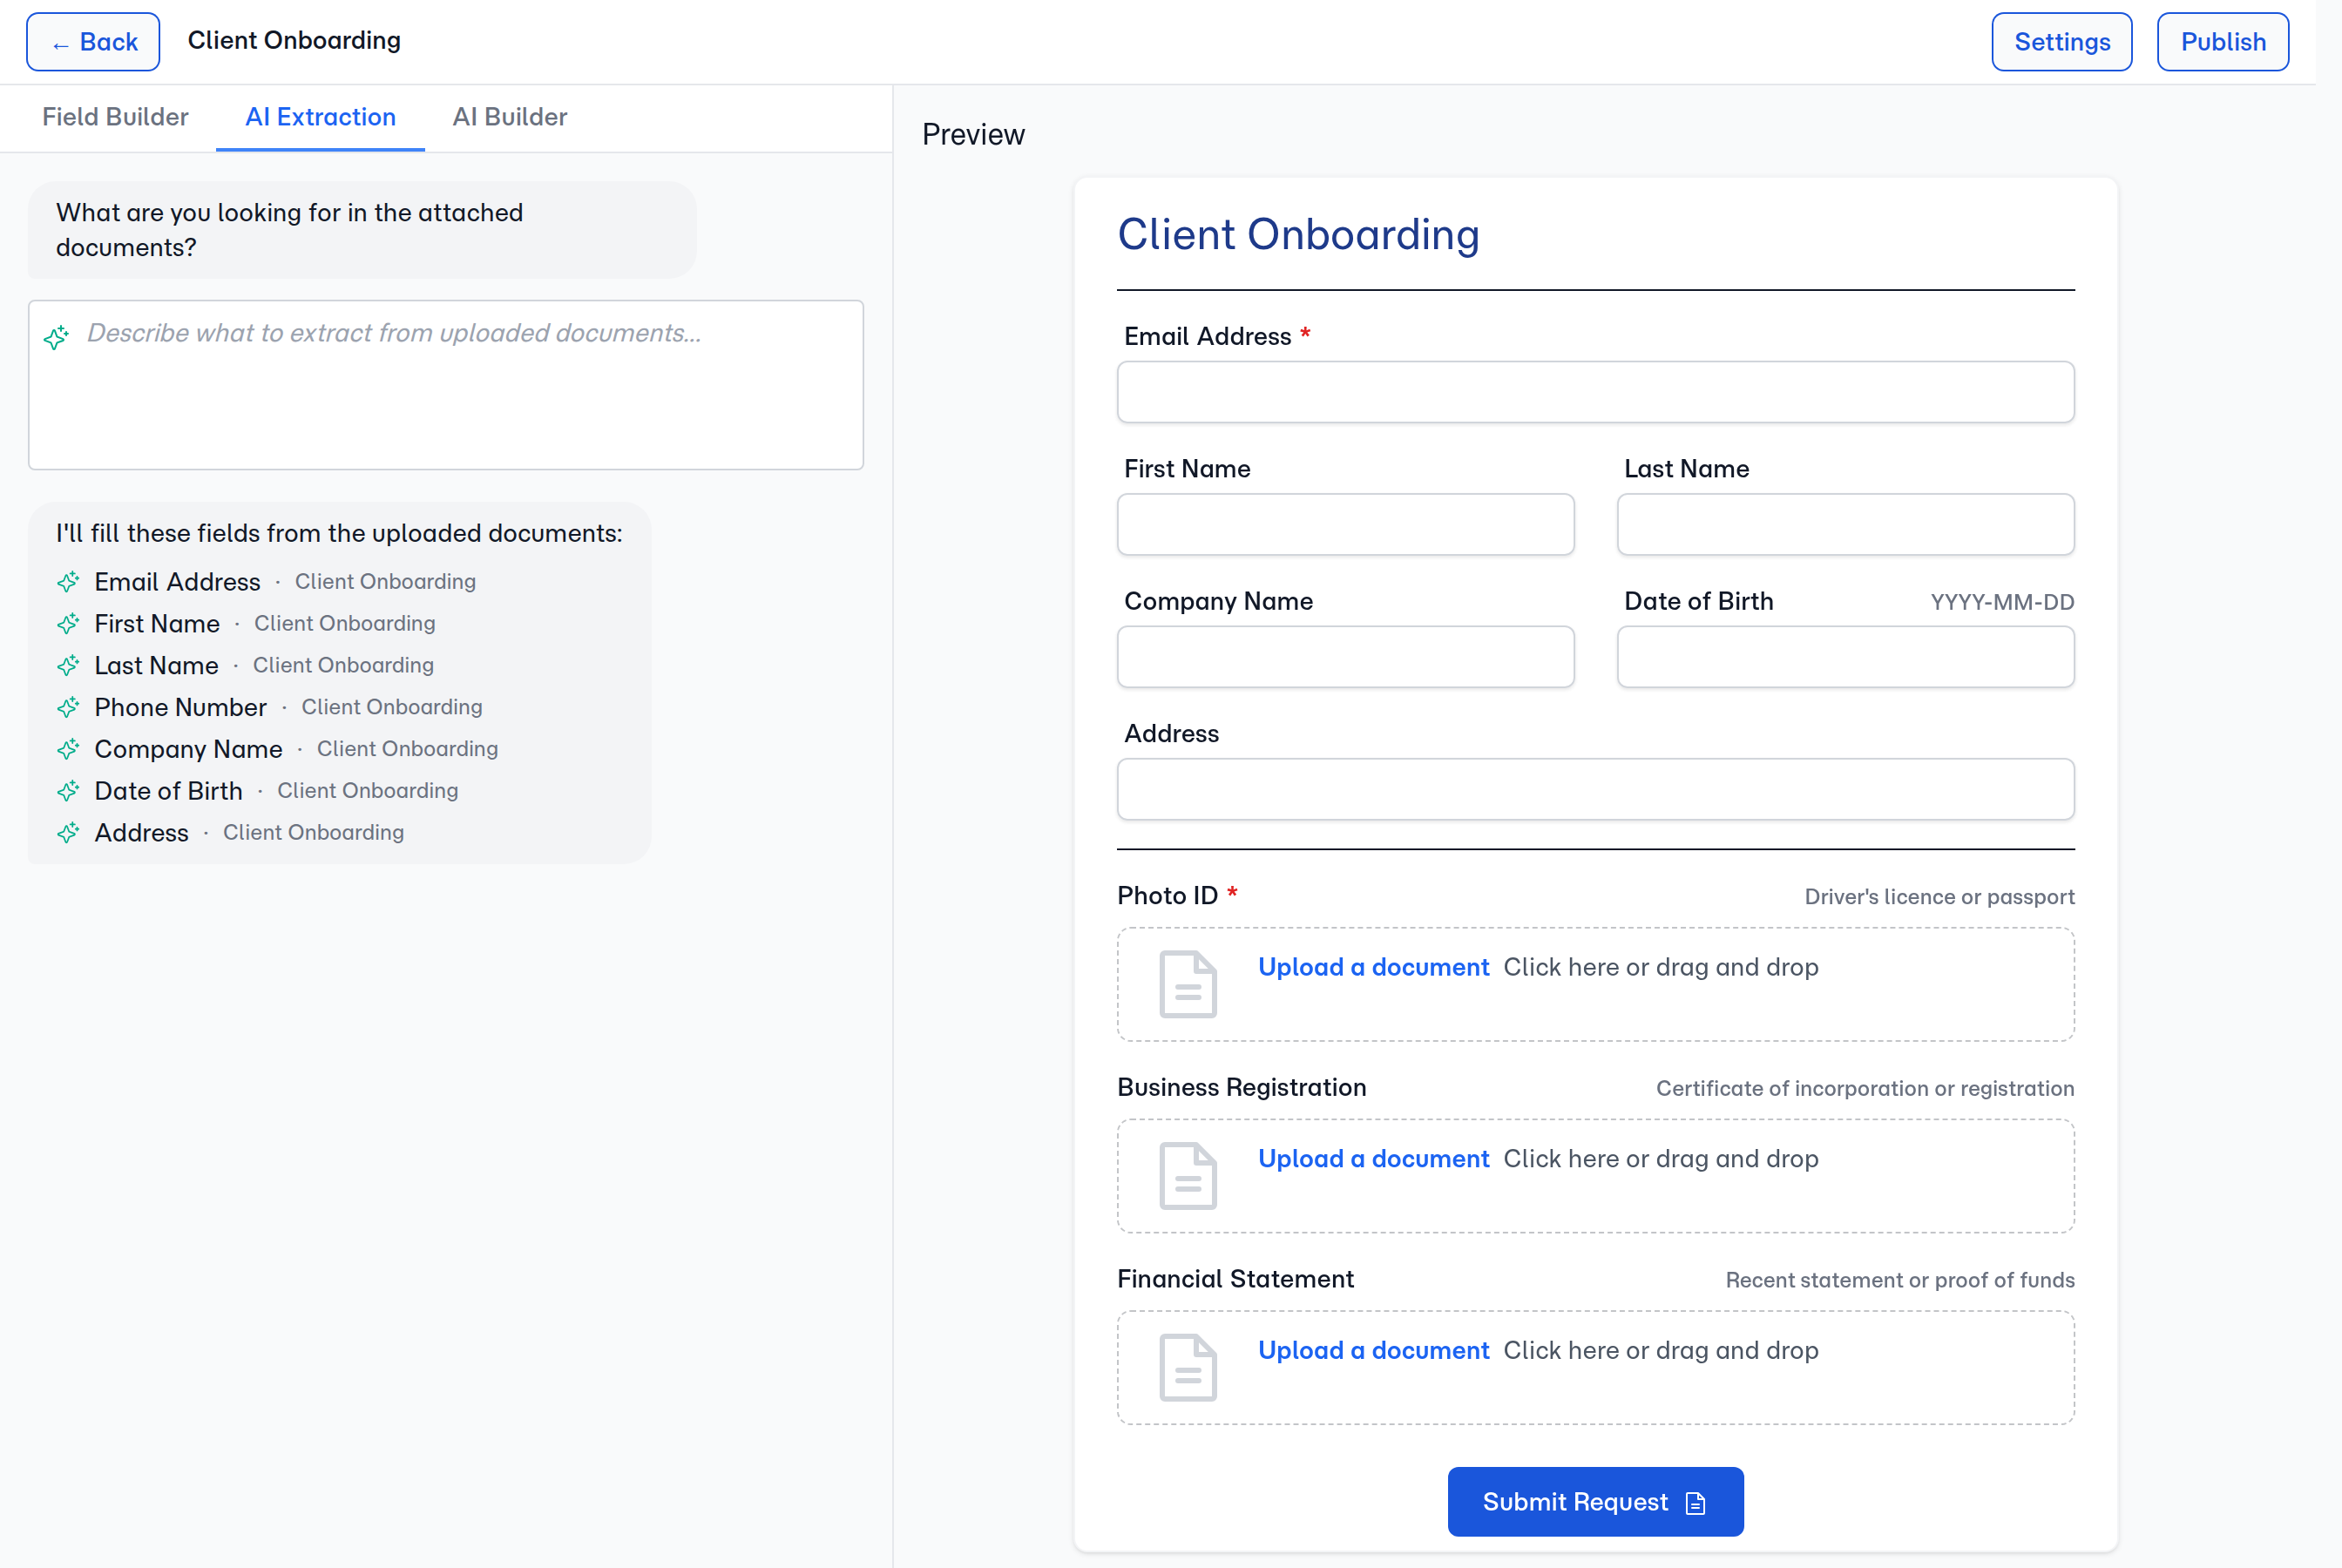Click the sparkle icon beside Last Name
The image size is (2342, 1568).
[68, 666]
